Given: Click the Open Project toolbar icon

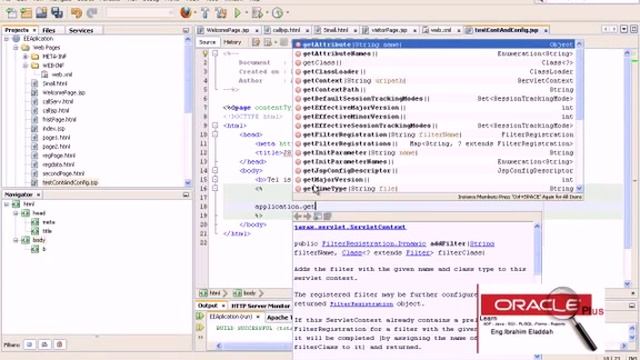Looking at the screenshot, I should [41, 13].
